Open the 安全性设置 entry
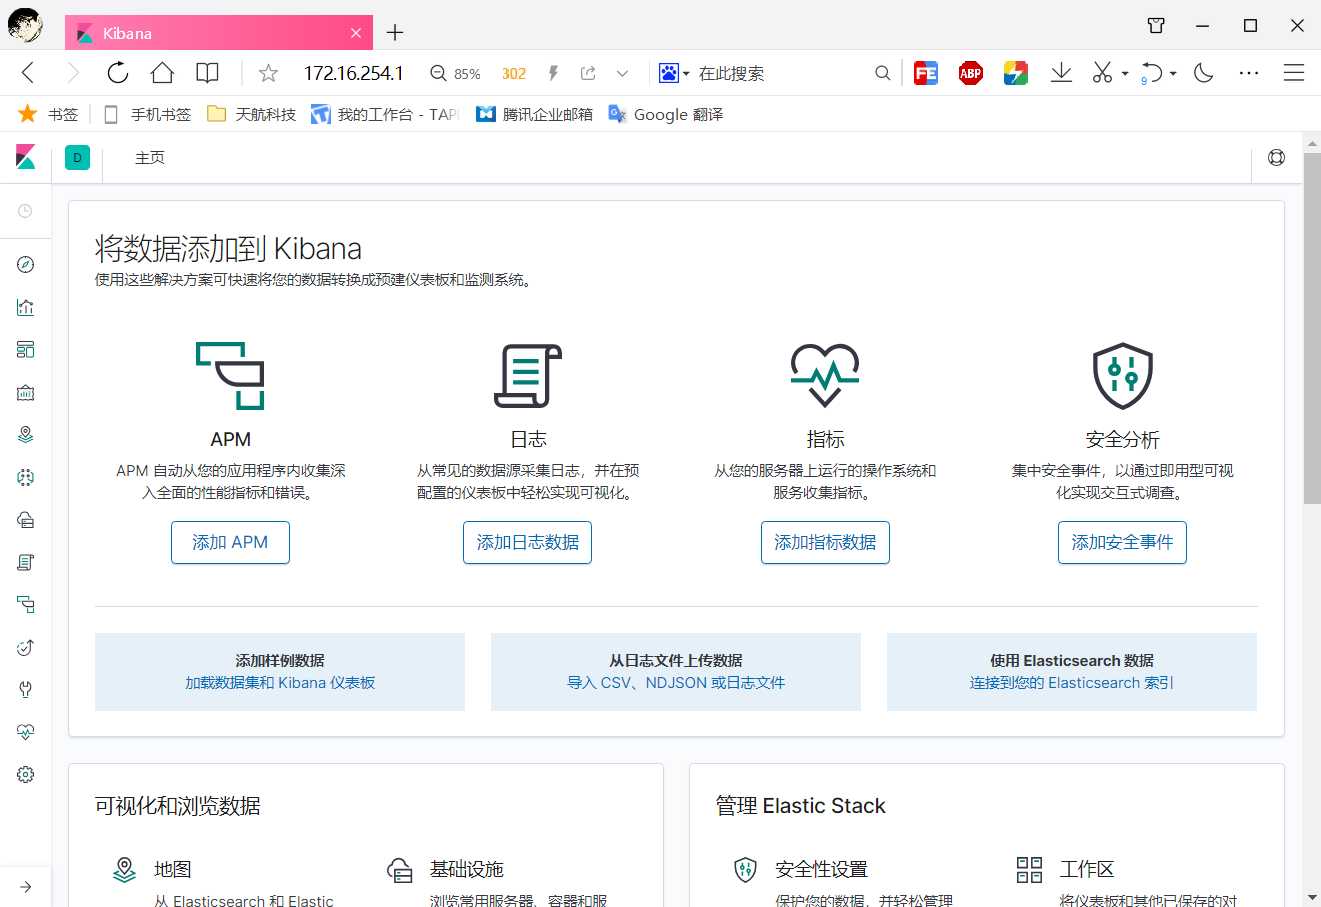Viewport: 1321px width, 907px height. tap(821, 869)
